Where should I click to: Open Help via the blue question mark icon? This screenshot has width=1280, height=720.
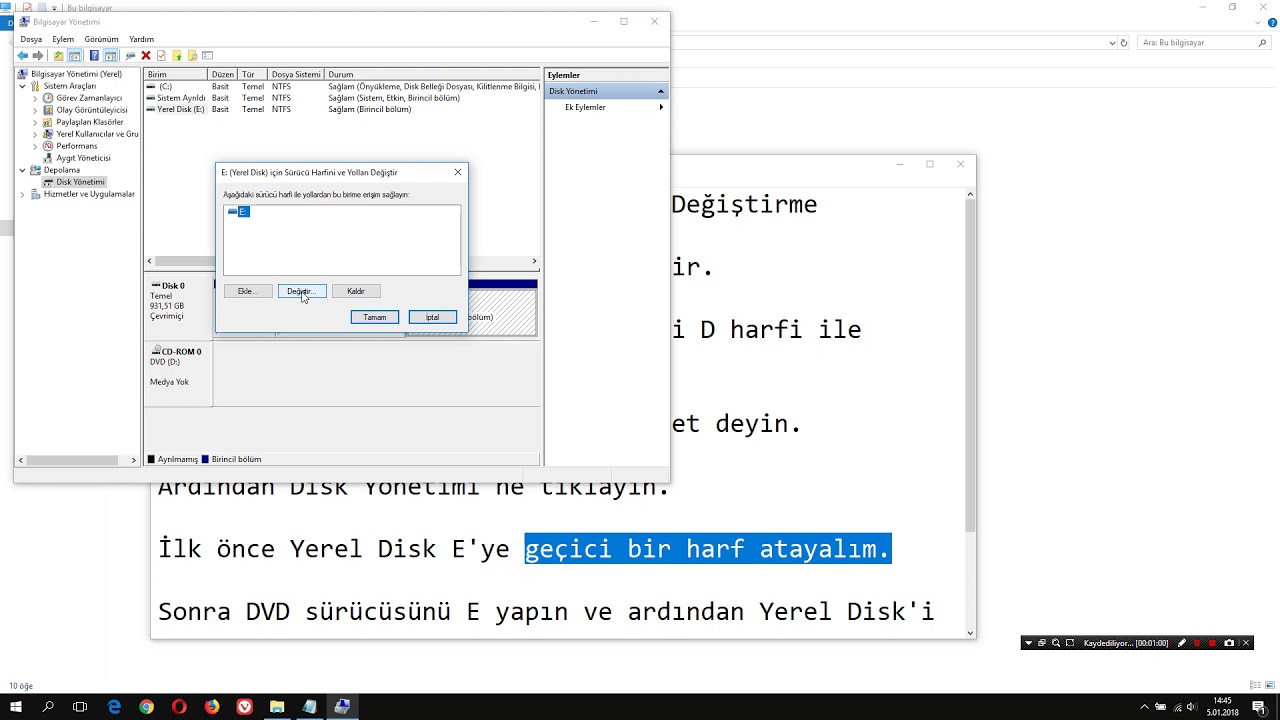click(94, 56)
